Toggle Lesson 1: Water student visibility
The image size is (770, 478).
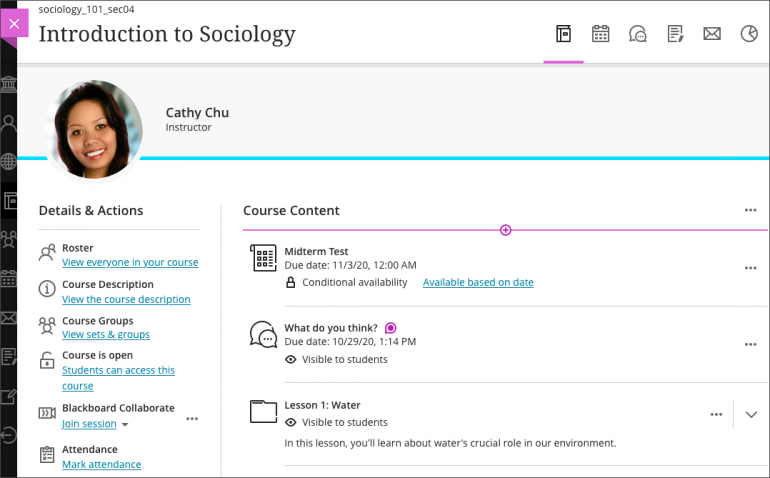tap(291, 423)
